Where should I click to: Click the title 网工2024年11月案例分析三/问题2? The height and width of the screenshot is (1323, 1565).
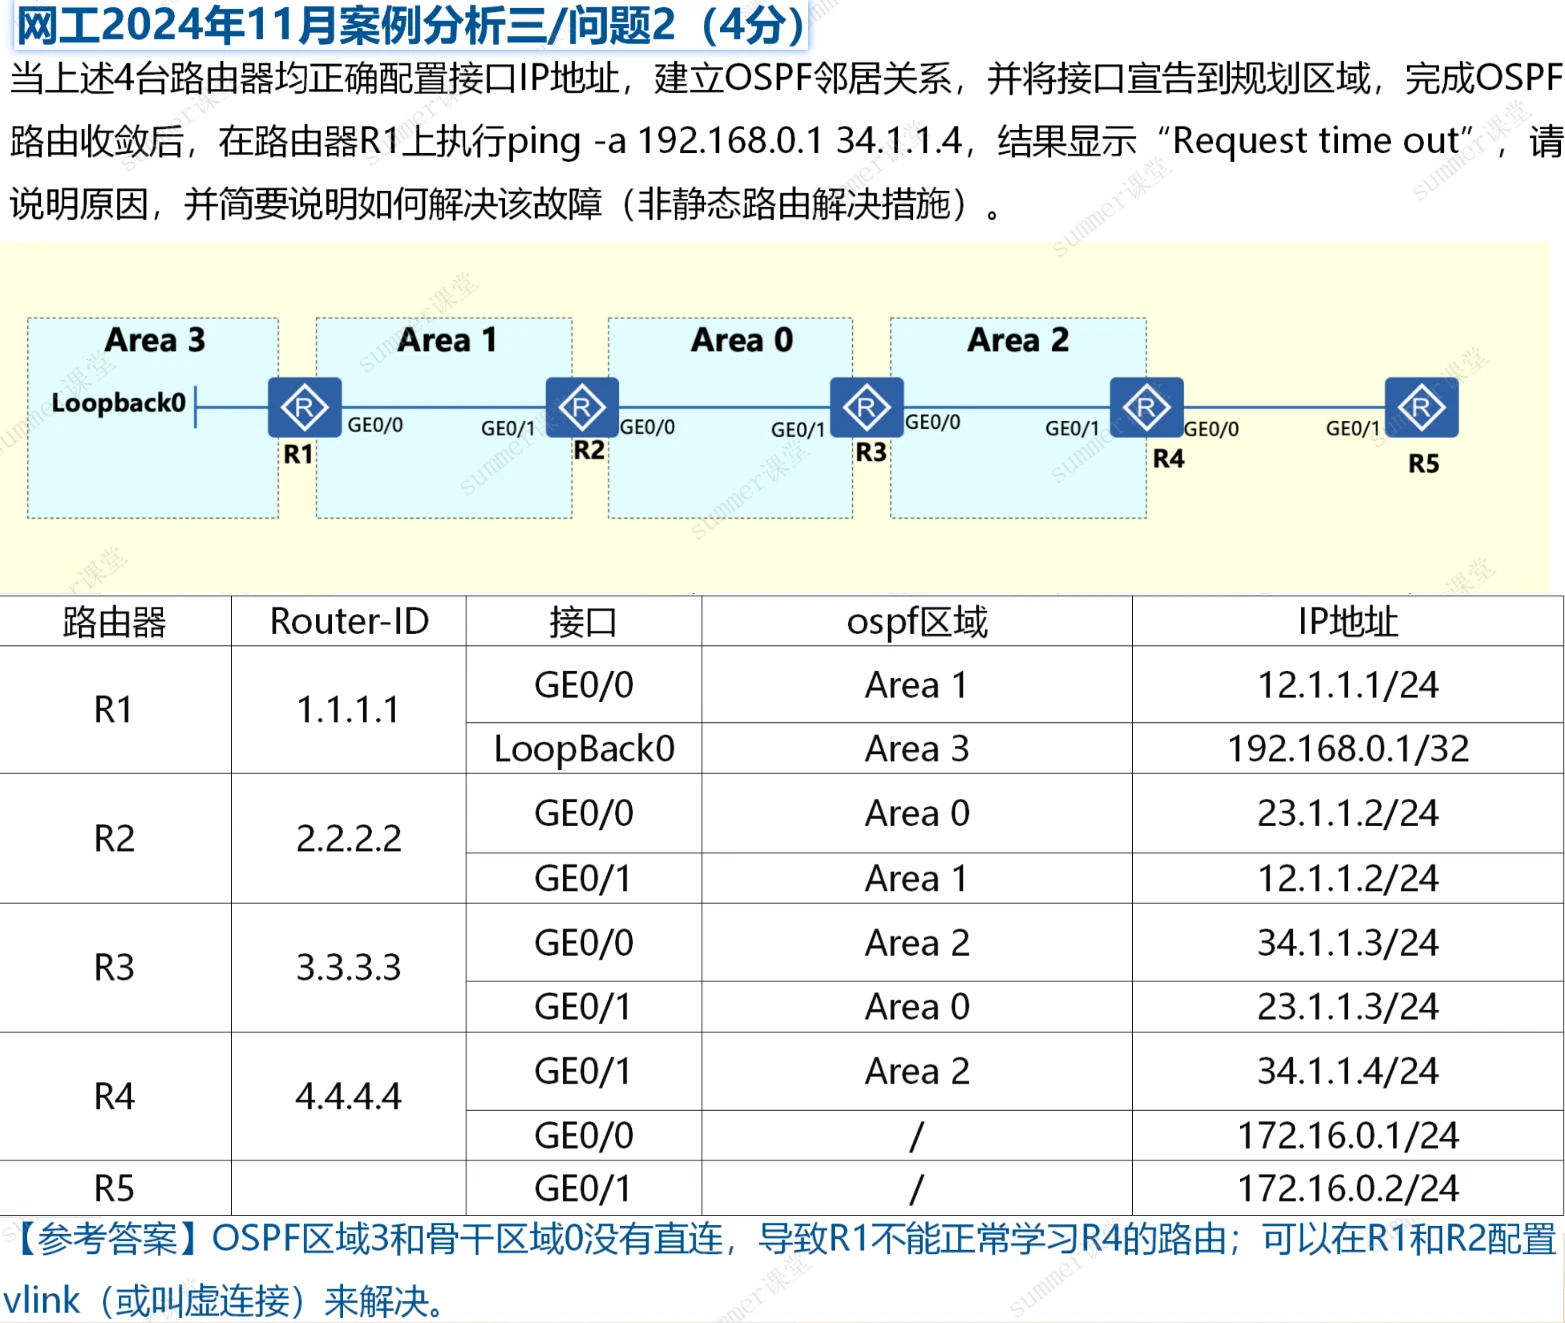(410, 26)
